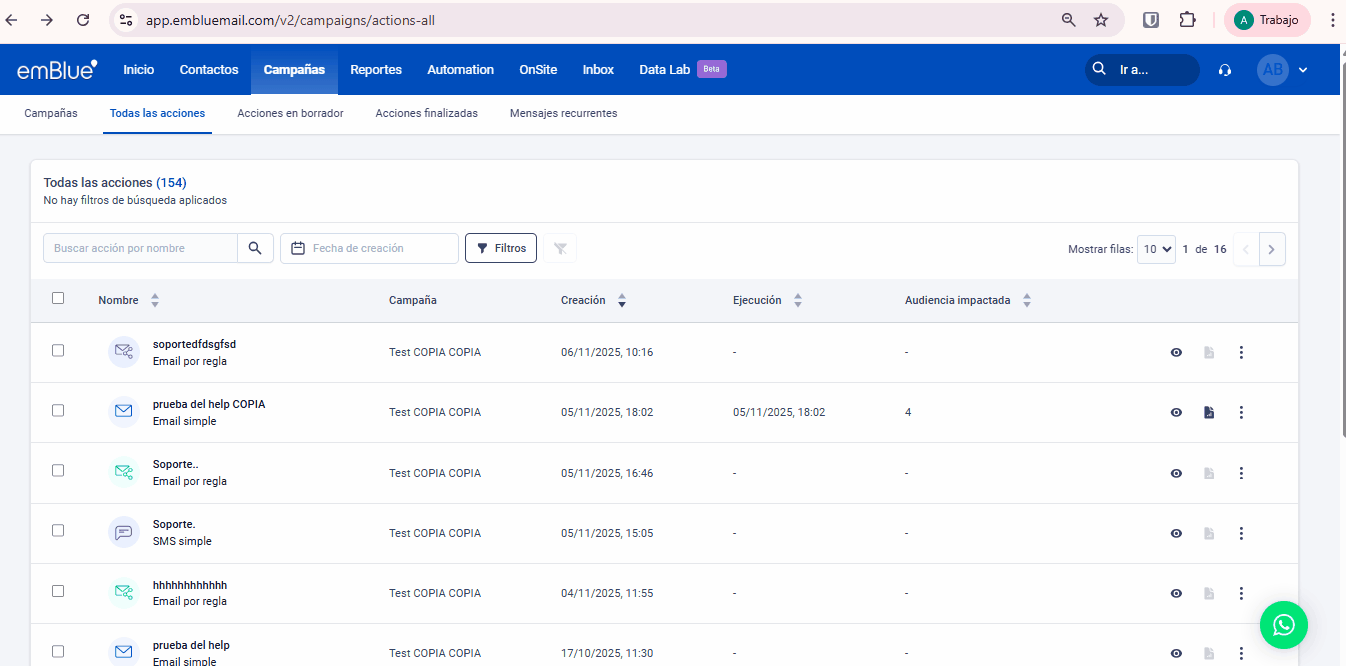Open report icon for prueba del help COPIA
Viewport: 1346px width, 666px height.
pos(1209,412)
